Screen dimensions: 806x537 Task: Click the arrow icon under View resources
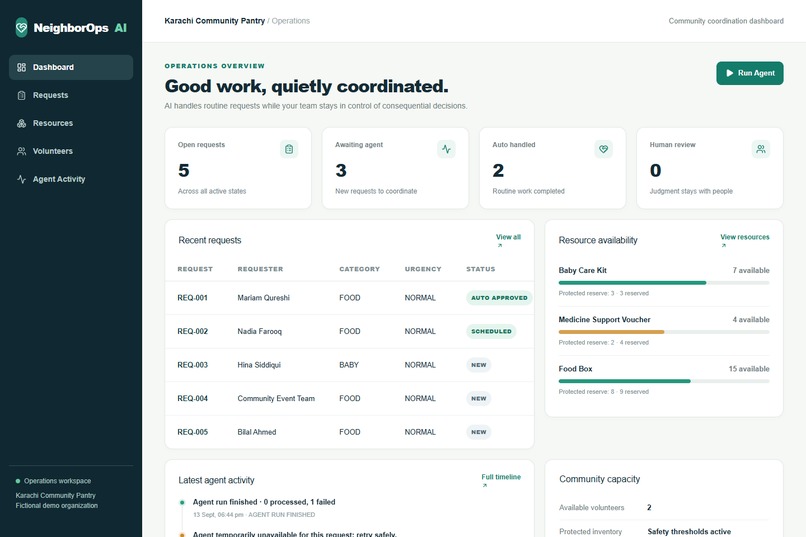tap(724, 246)
